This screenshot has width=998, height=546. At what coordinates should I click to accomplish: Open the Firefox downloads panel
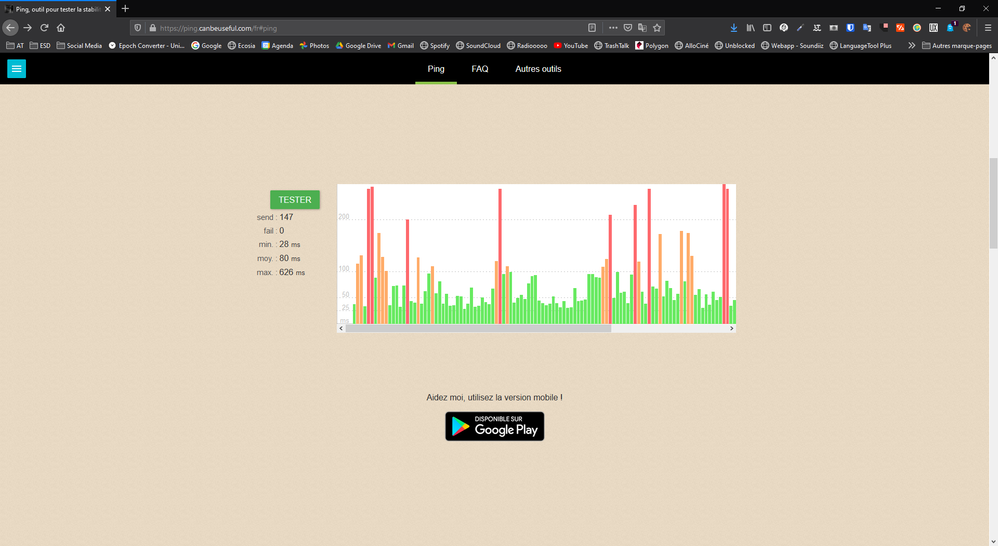tap(733, 28)
